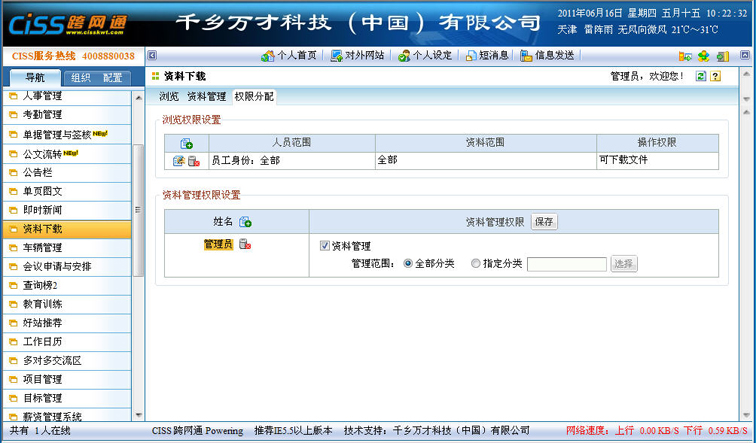Screen dimensions: 756x443
Task: Click the 保存 button
Action: tap(544, 222)
